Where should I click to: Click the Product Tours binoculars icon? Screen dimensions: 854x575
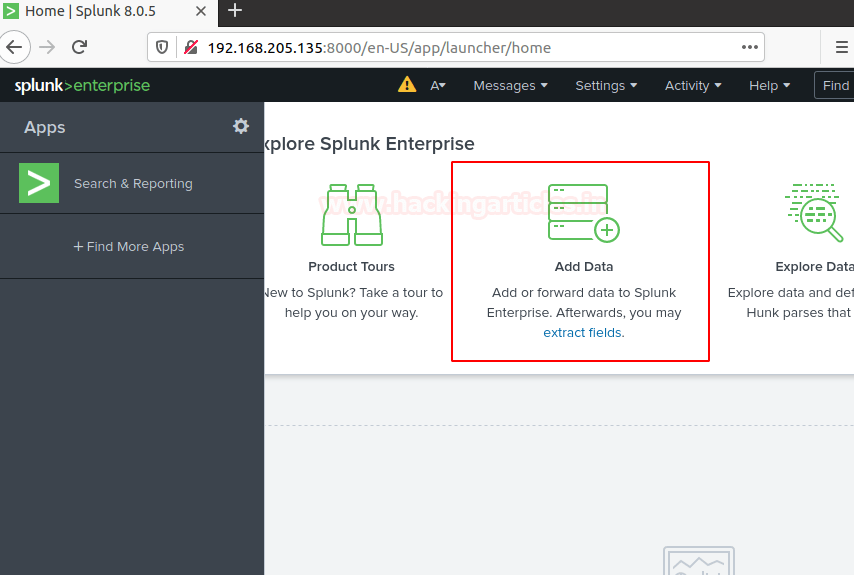point(351,214)
